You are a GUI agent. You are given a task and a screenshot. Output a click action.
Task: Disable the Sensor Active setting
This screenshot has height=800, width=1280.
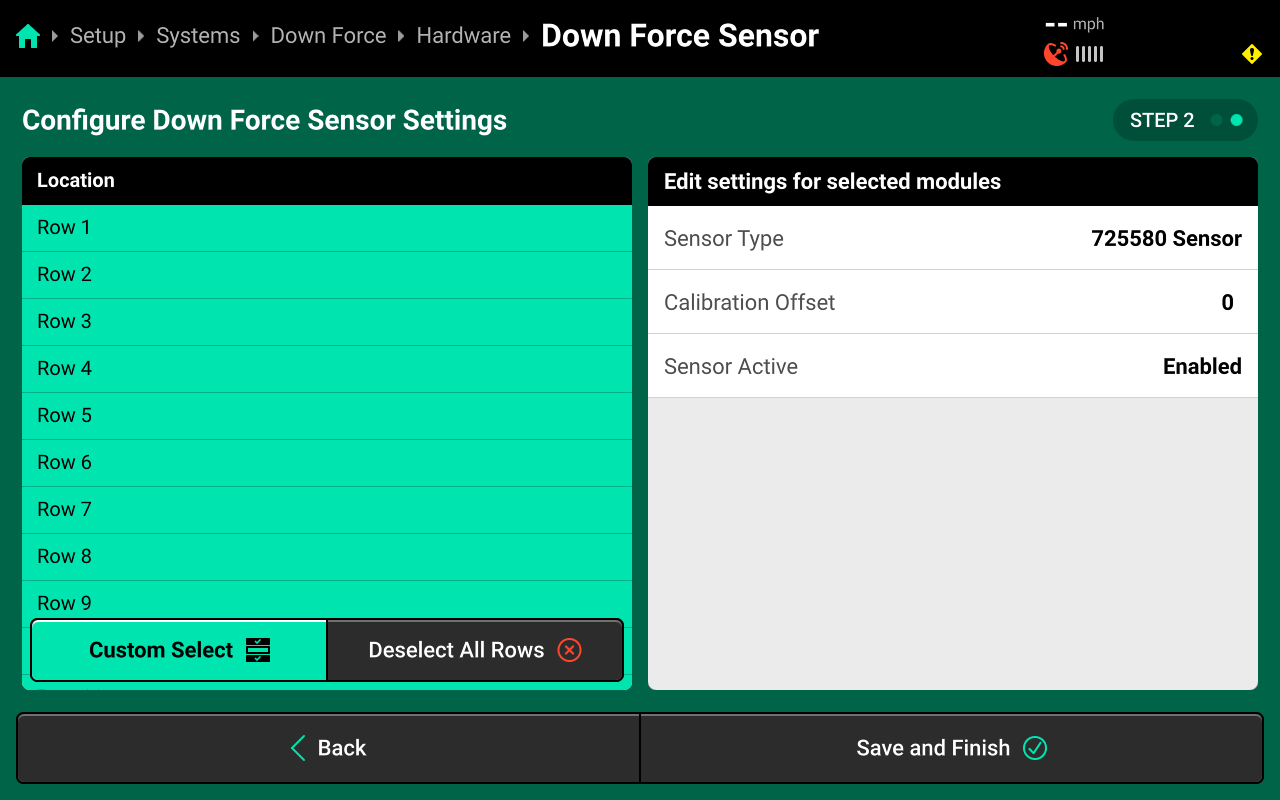(952, 366)
